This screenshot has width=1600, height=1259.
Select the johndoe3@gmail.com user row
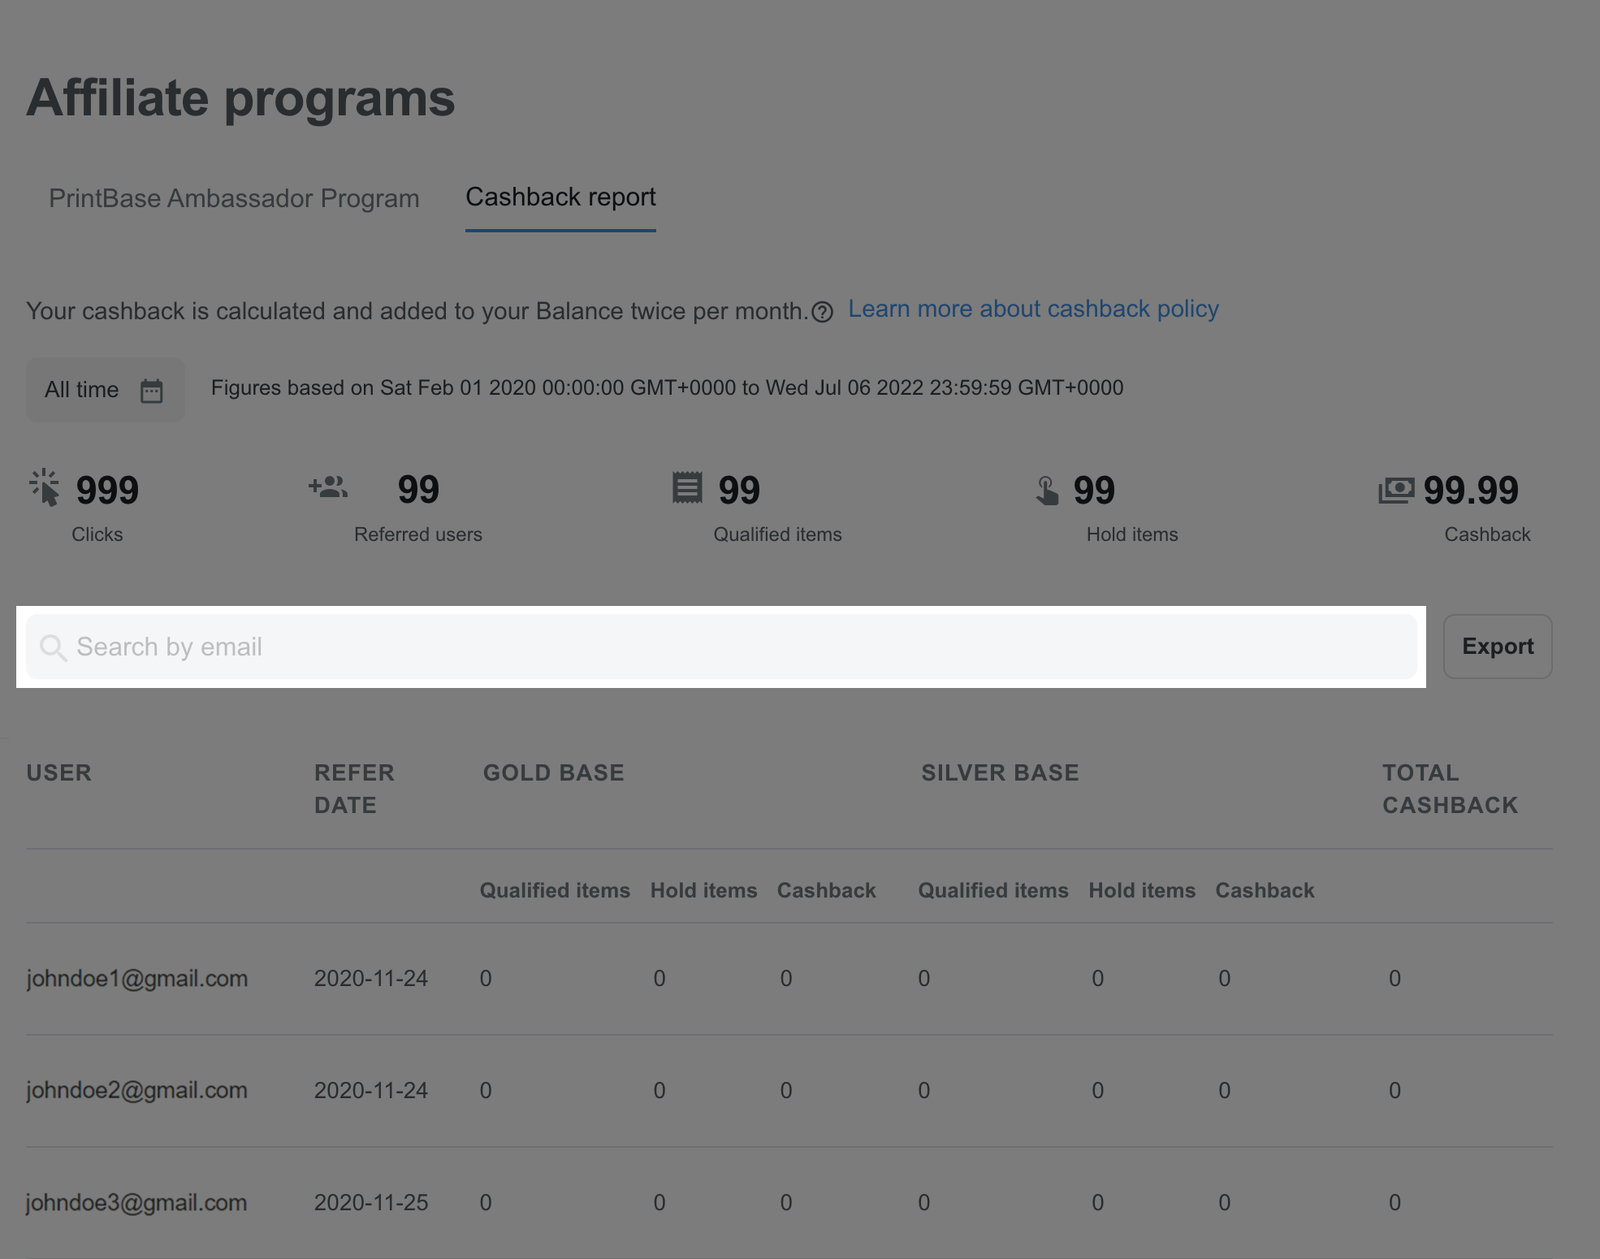137,1202
